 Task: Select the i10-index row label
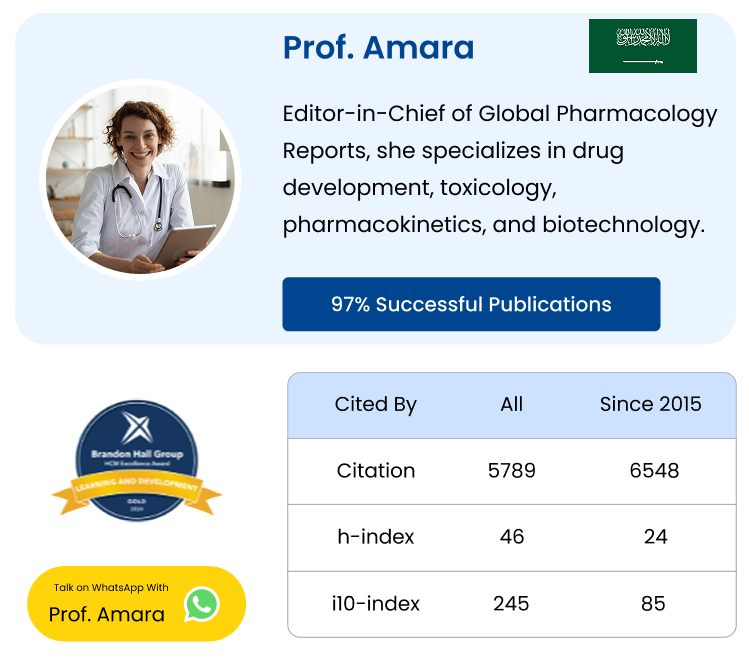click(x=375, y=603)
